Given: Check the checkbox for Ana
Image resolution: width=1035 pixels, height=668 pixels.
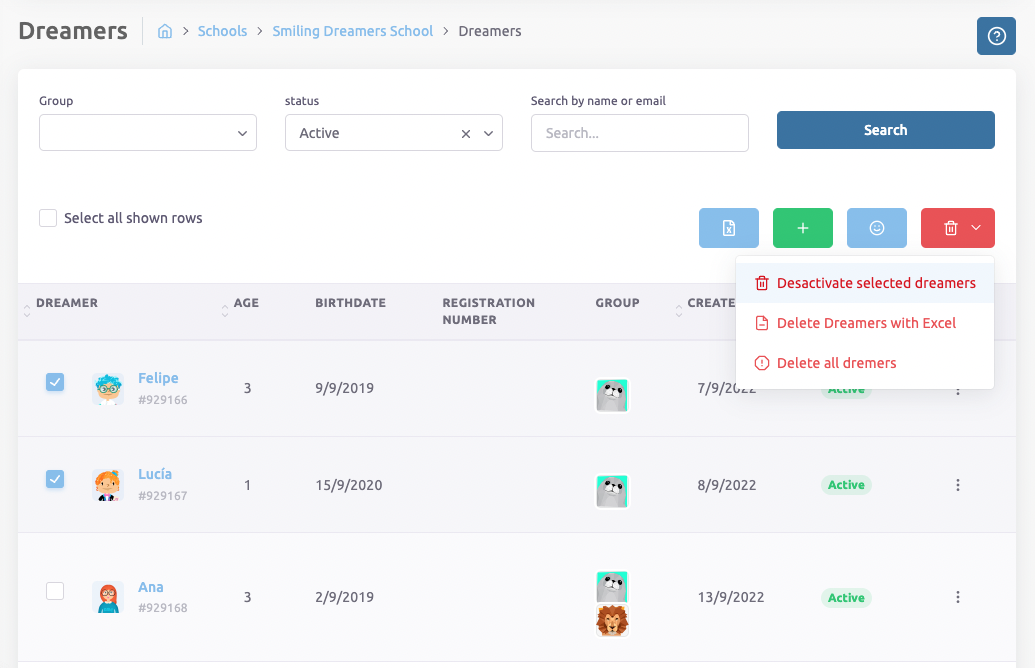Looking at the screenshot, I should 55,591.
